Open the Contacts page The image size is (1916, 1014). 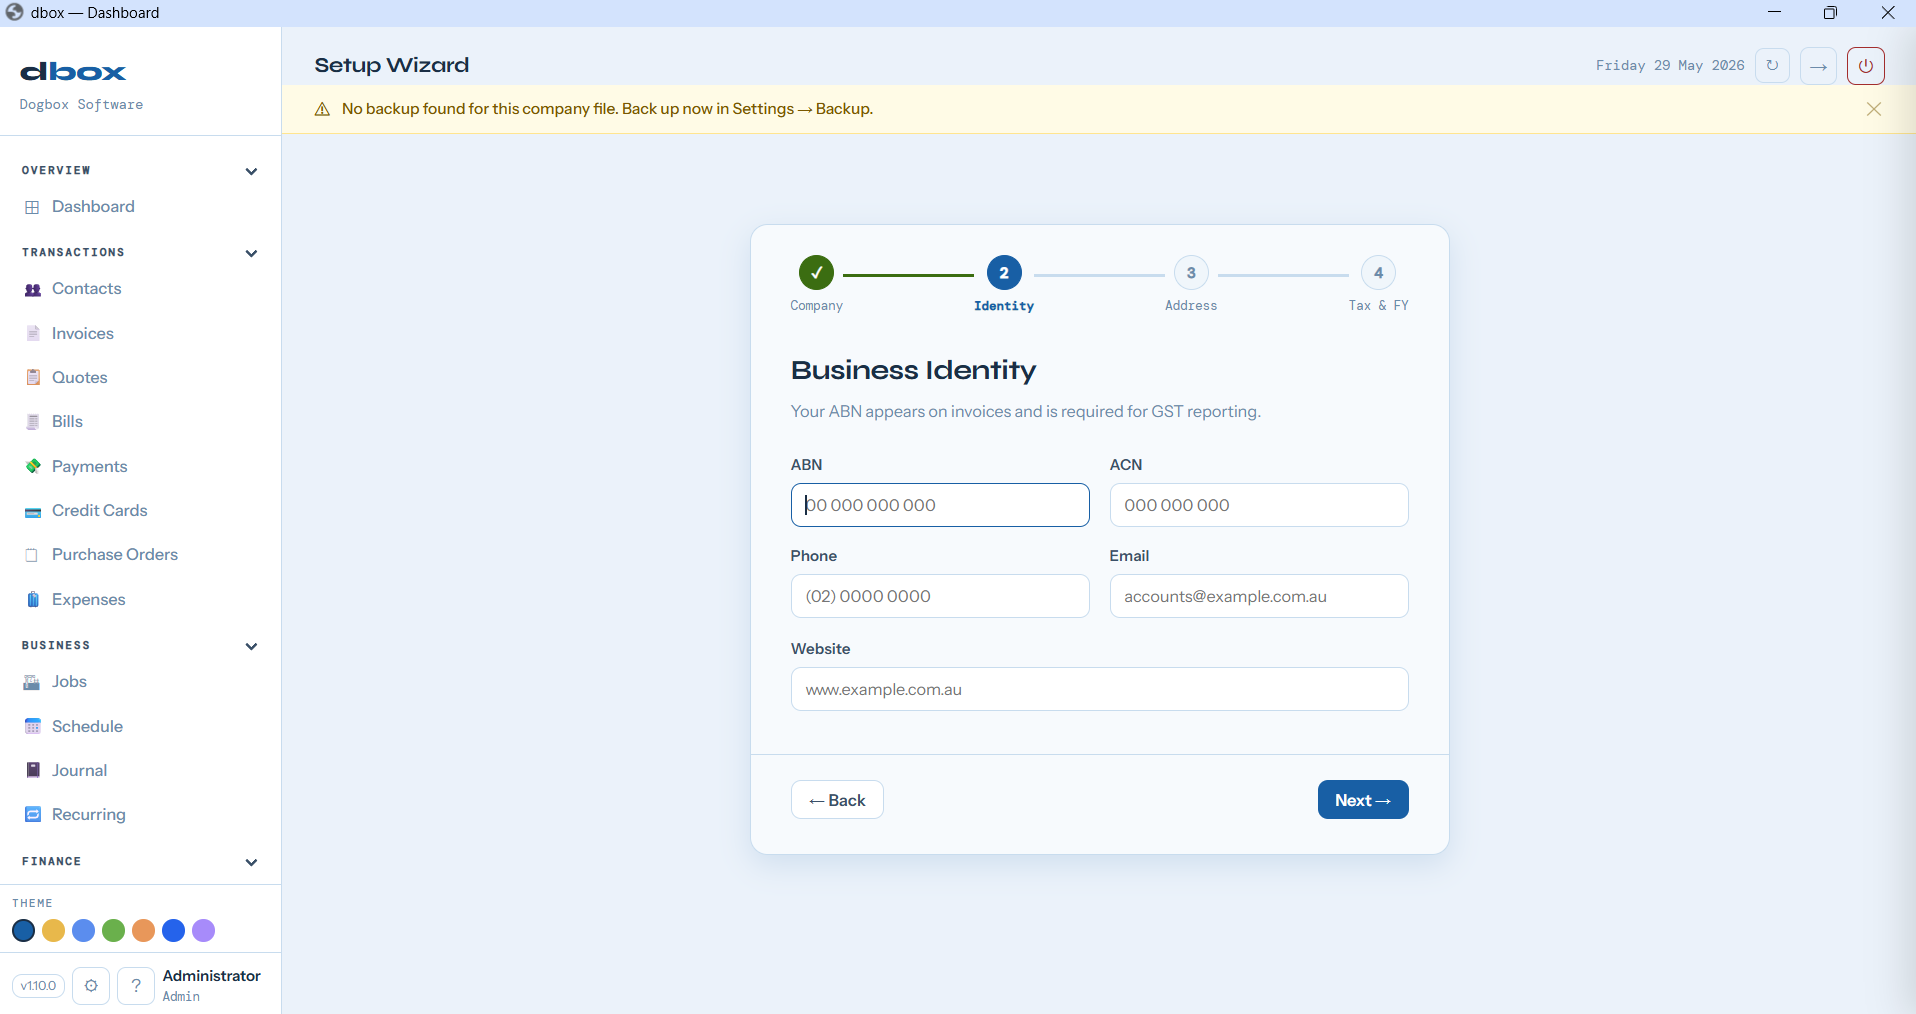[87, 289]
